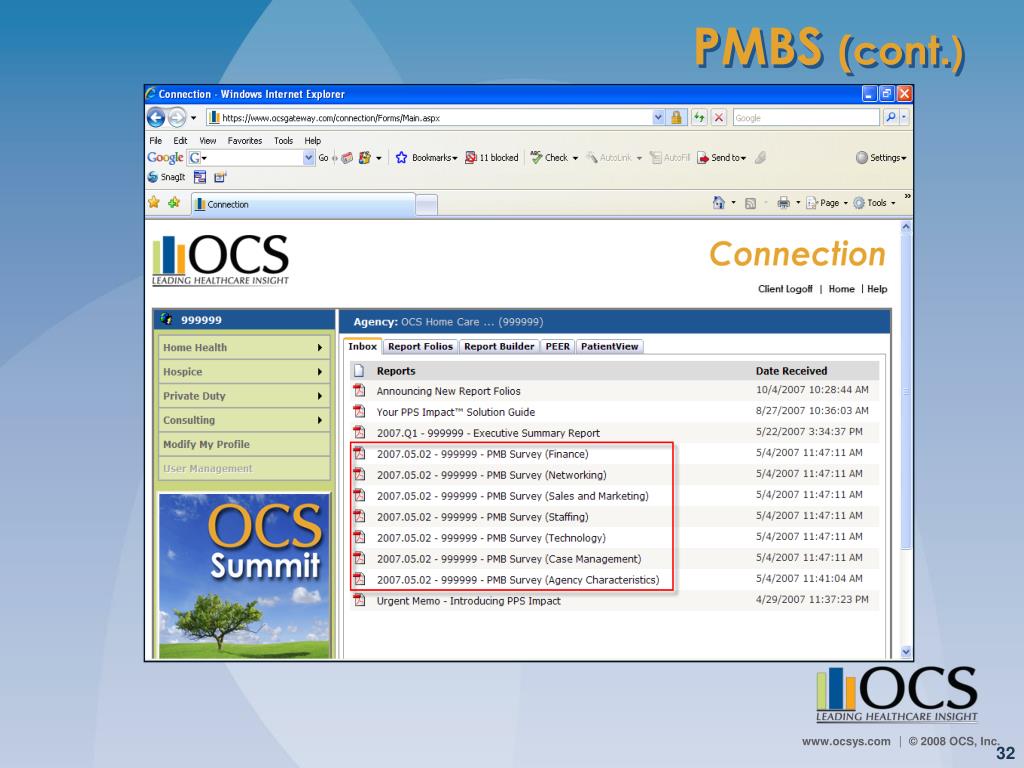Viewport: 1024px width, 768px height.
Task: Click the search magnifier icon
Action: 890,118
